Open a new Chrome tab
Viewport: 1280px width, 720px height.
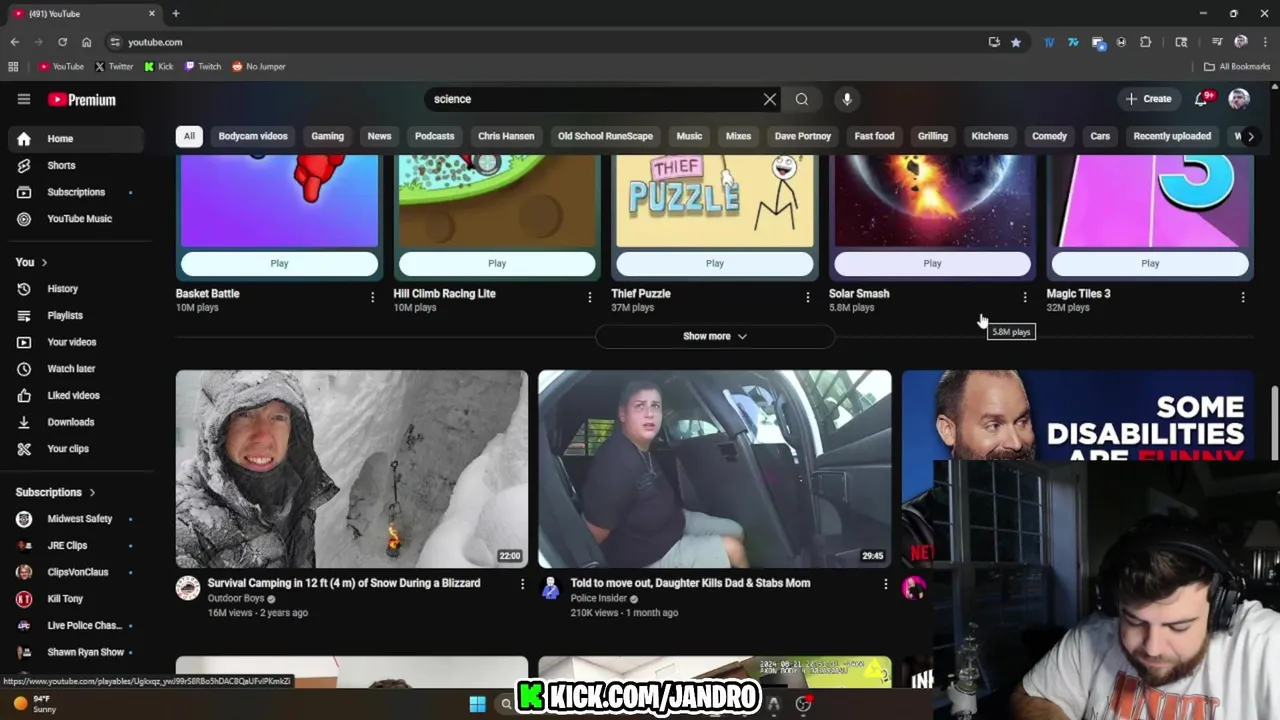[x=176, y=13]
